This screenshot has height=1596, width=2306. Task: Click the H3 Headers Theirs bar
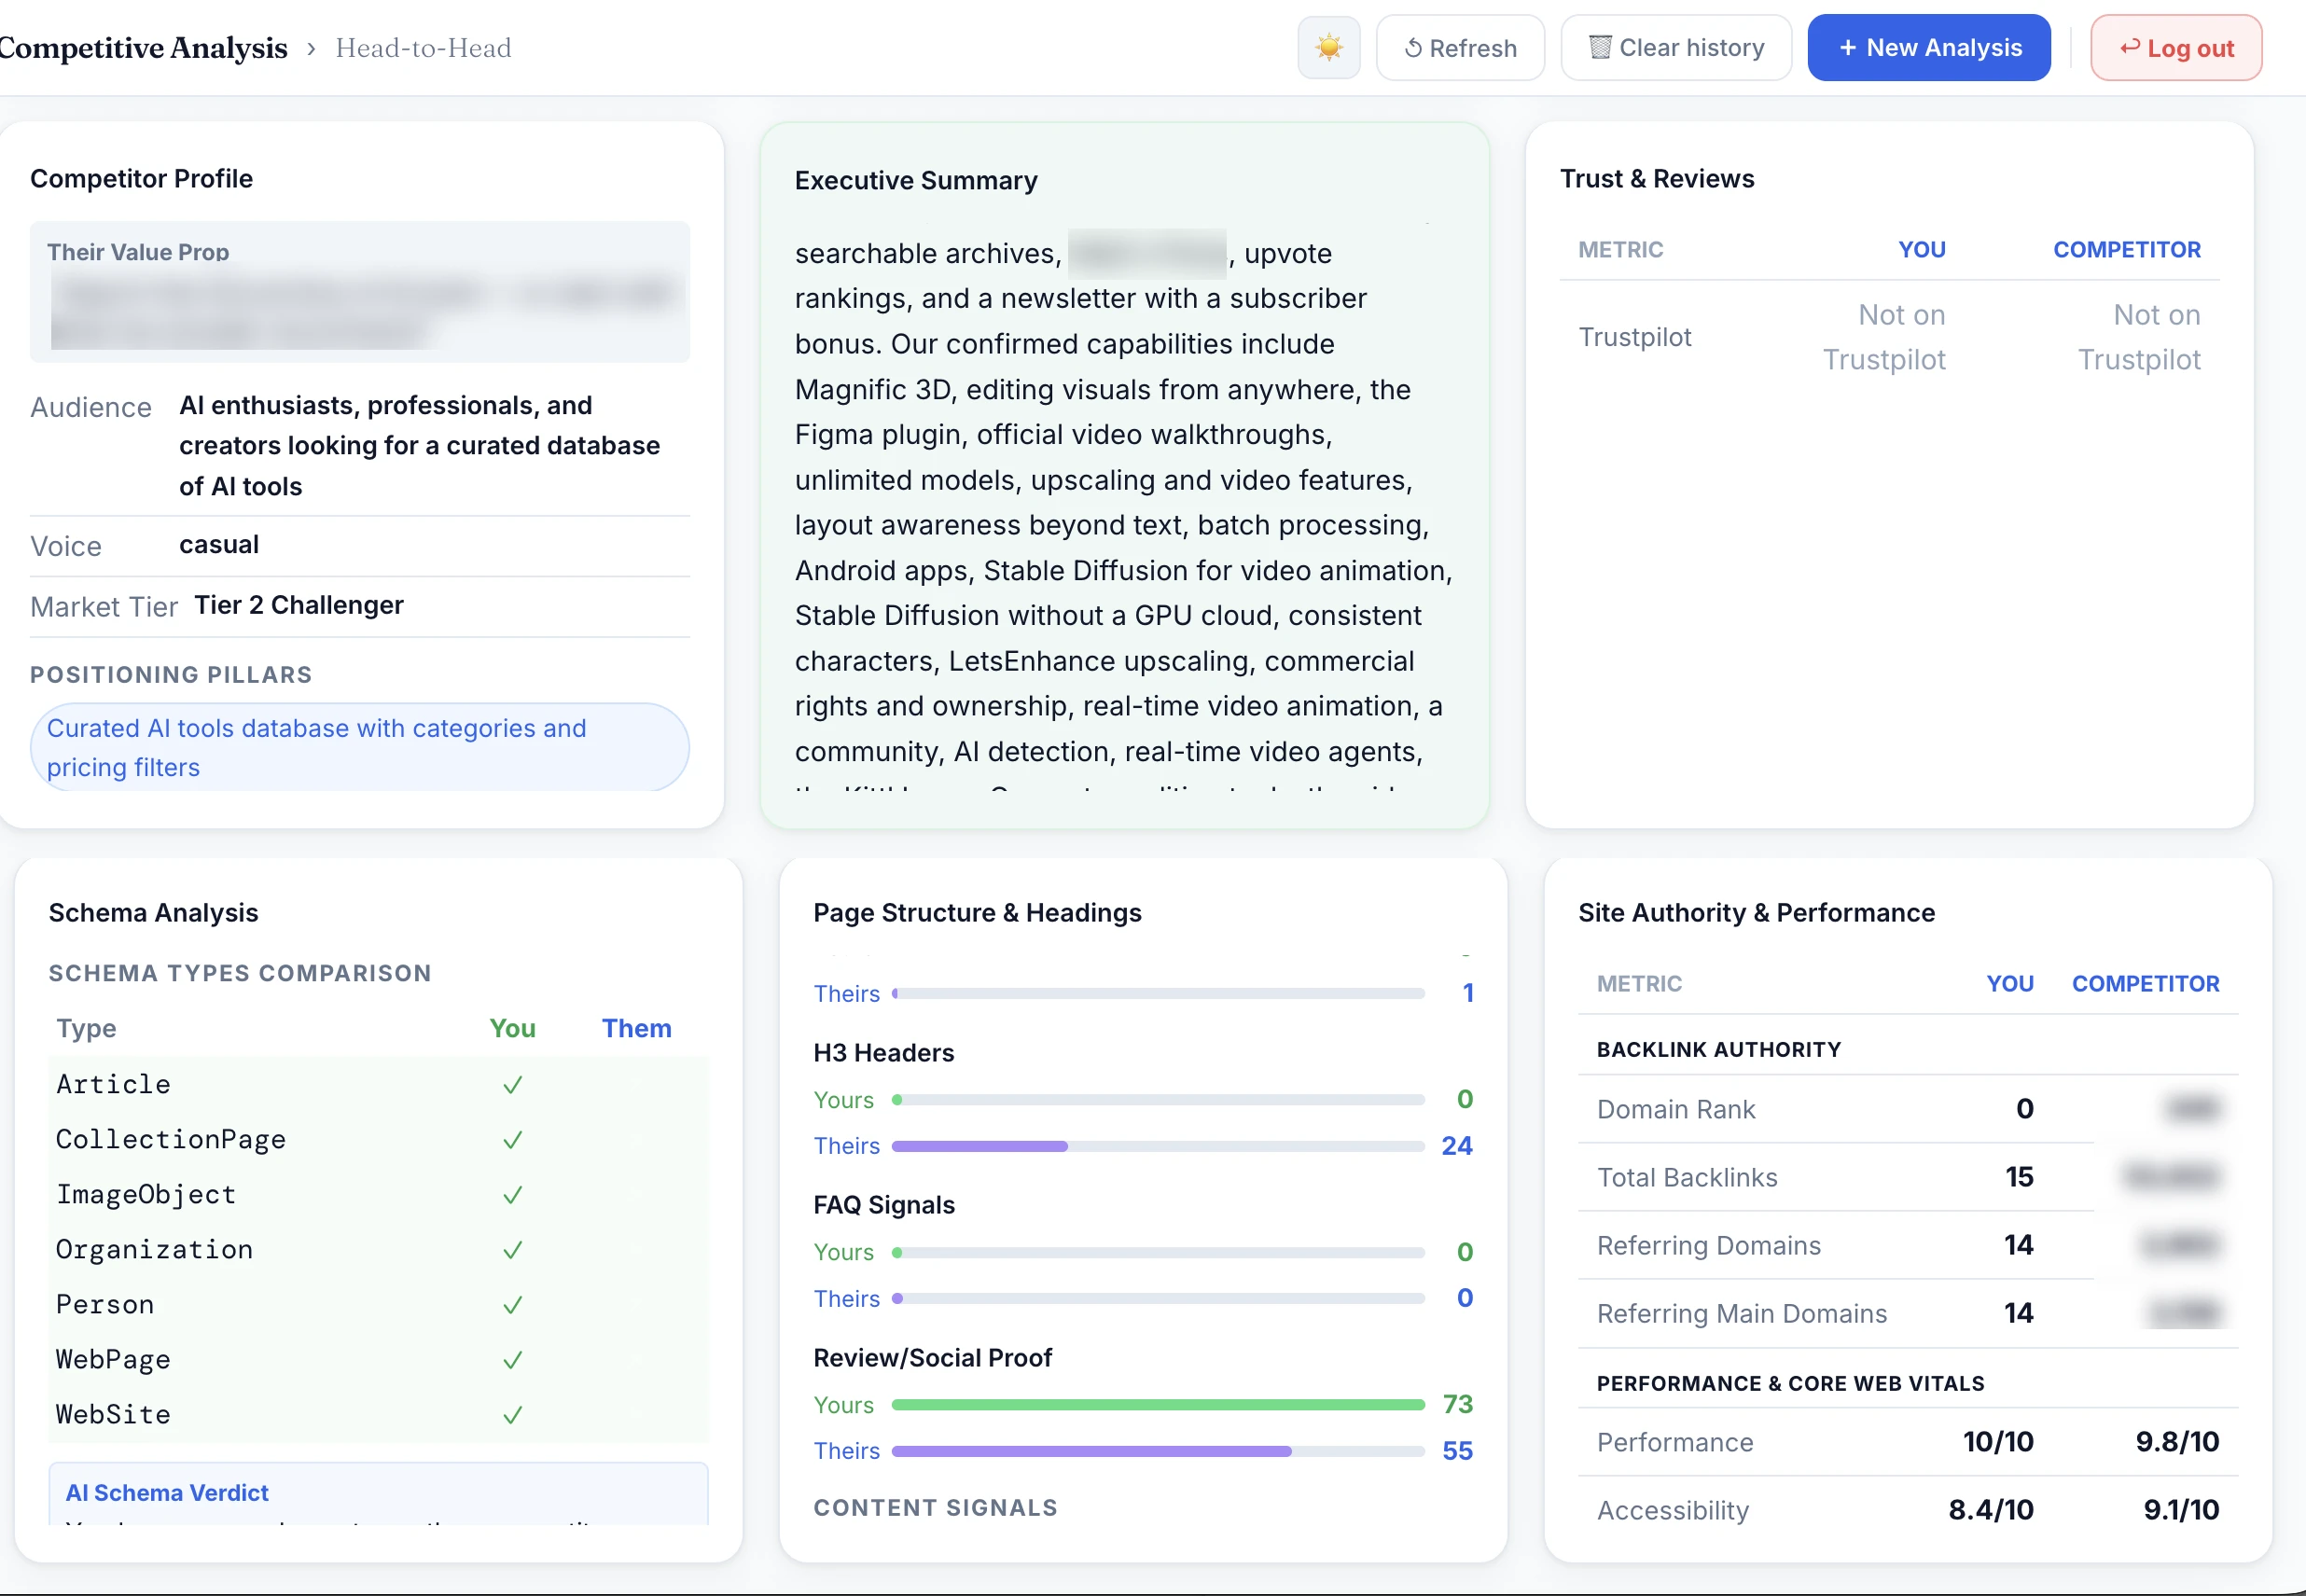point(1158,1146)
